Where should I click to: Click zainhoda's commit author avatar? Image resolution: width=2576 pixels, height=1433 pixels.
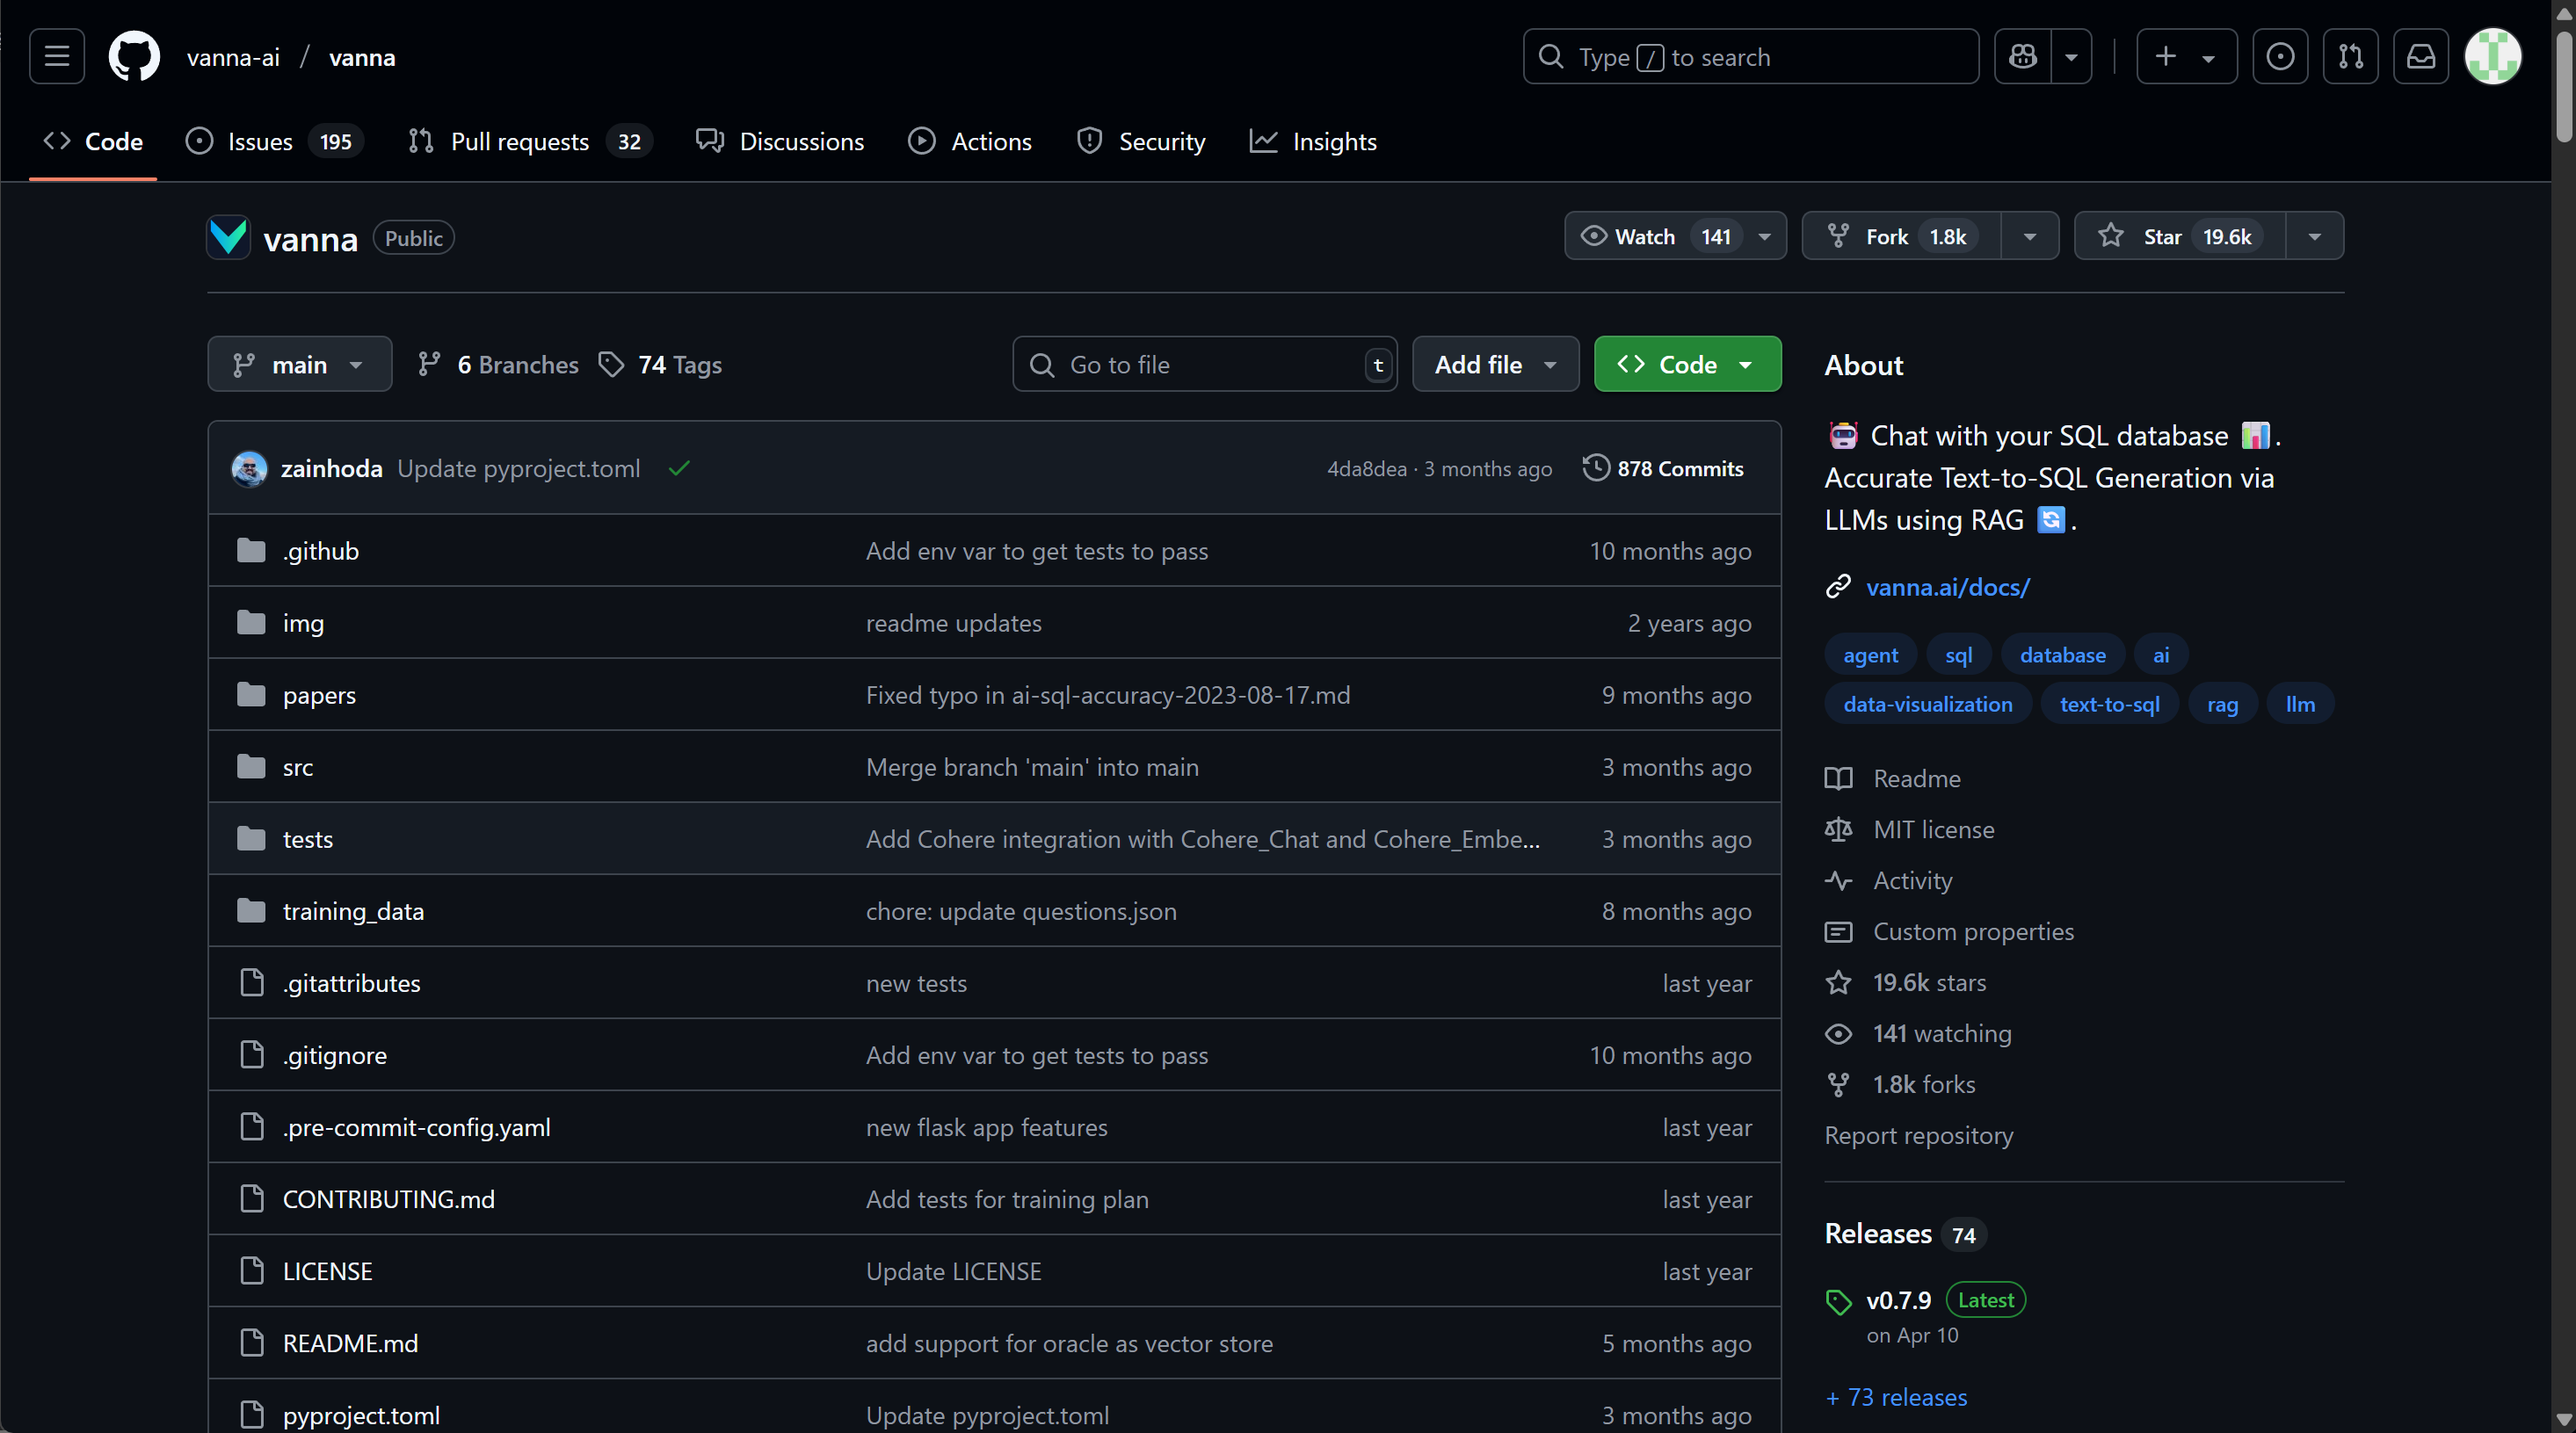(249, 469)
